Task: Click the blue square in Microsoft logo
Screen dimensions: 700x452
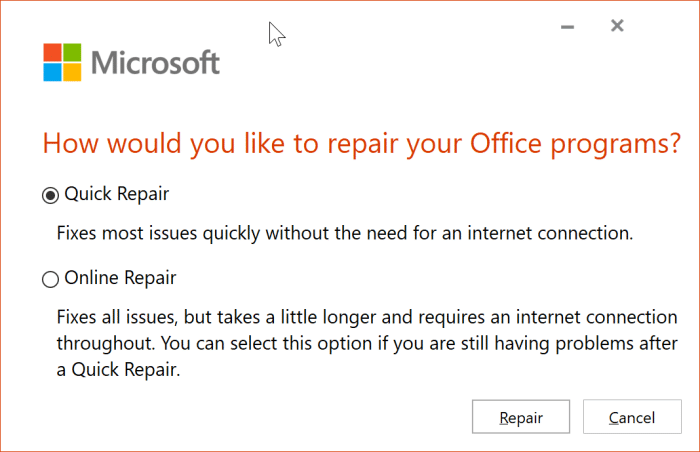Action: click(x=52, y=72)
